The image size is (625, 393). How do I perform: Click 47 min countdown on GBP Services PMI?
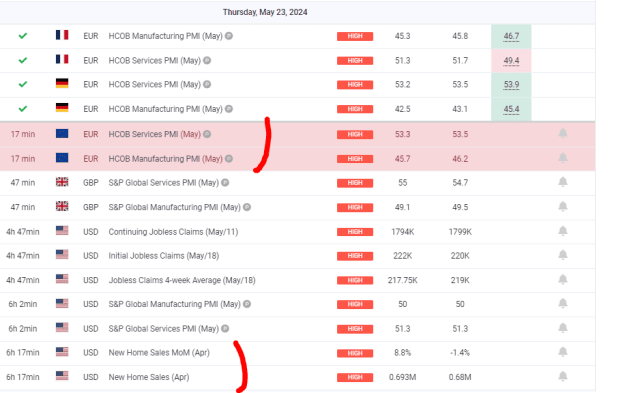23,183
